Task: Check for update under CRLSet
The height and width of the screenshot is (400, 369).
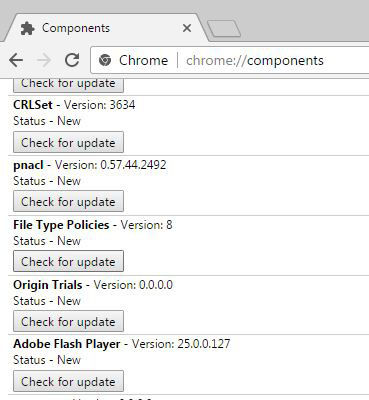Action: click(68, 142)
